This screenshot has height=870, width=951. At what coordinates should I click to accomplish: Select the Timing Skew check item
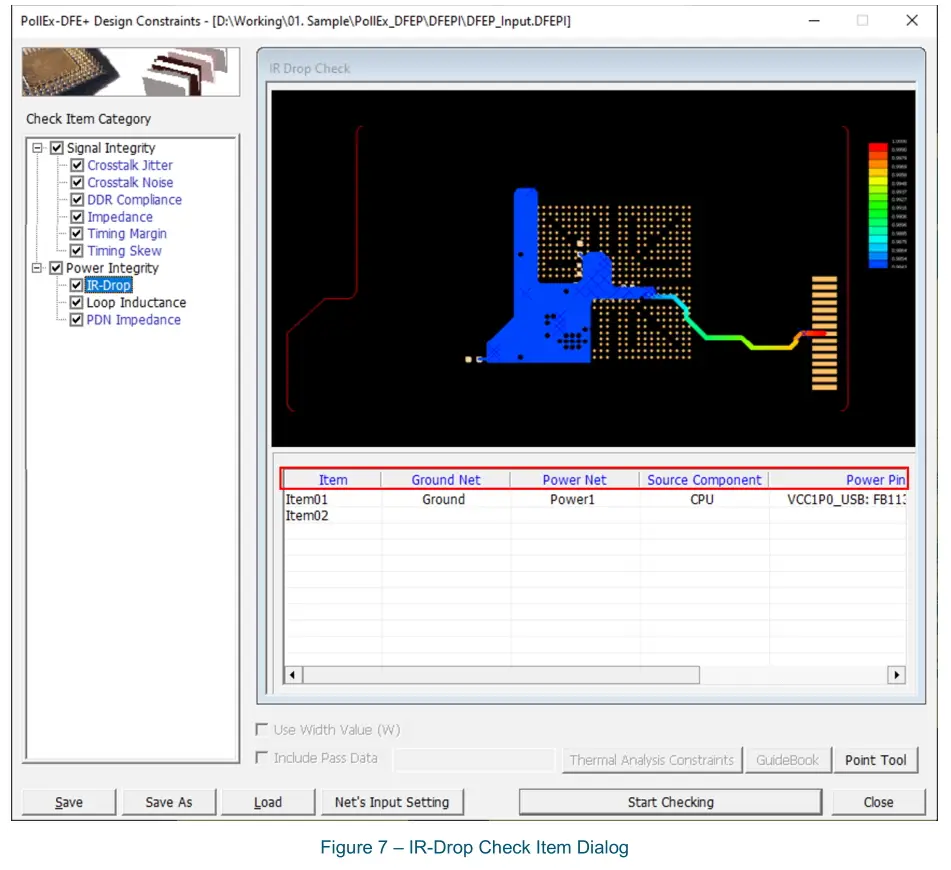tap(124, 251)
